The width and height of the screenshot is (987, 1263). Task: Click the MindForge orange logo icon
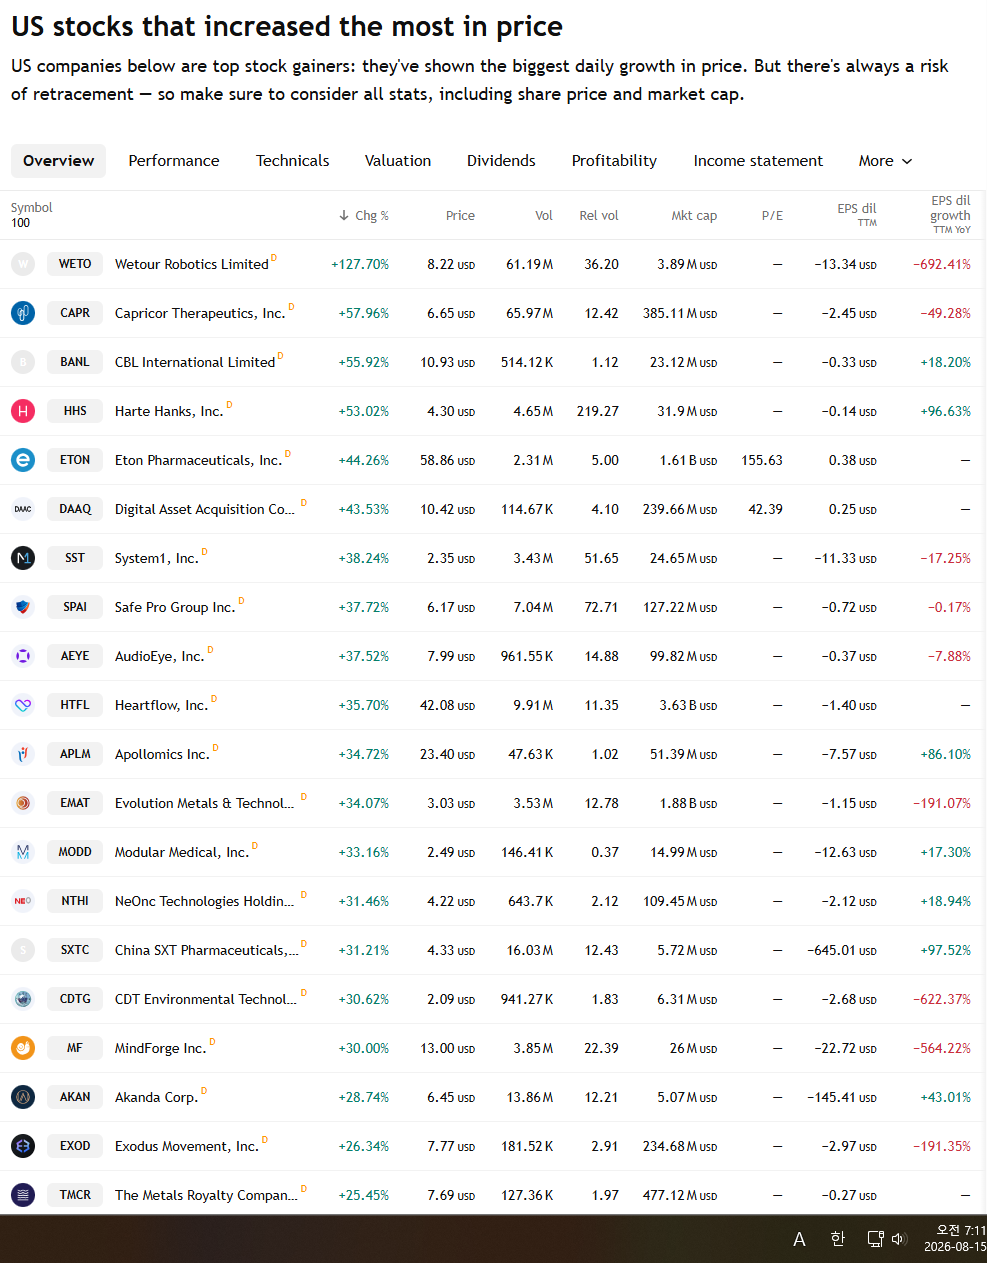point(23,1048)
